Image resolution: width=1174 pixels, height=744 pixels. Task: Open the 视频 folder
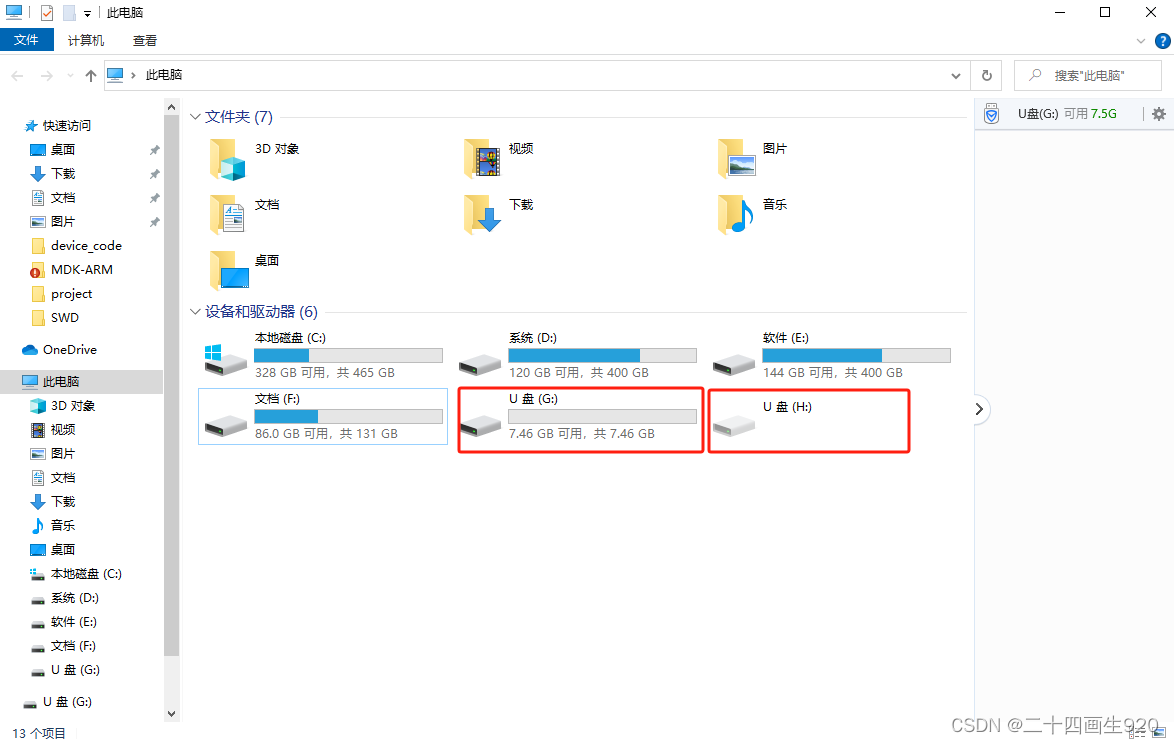coord(481,157)
